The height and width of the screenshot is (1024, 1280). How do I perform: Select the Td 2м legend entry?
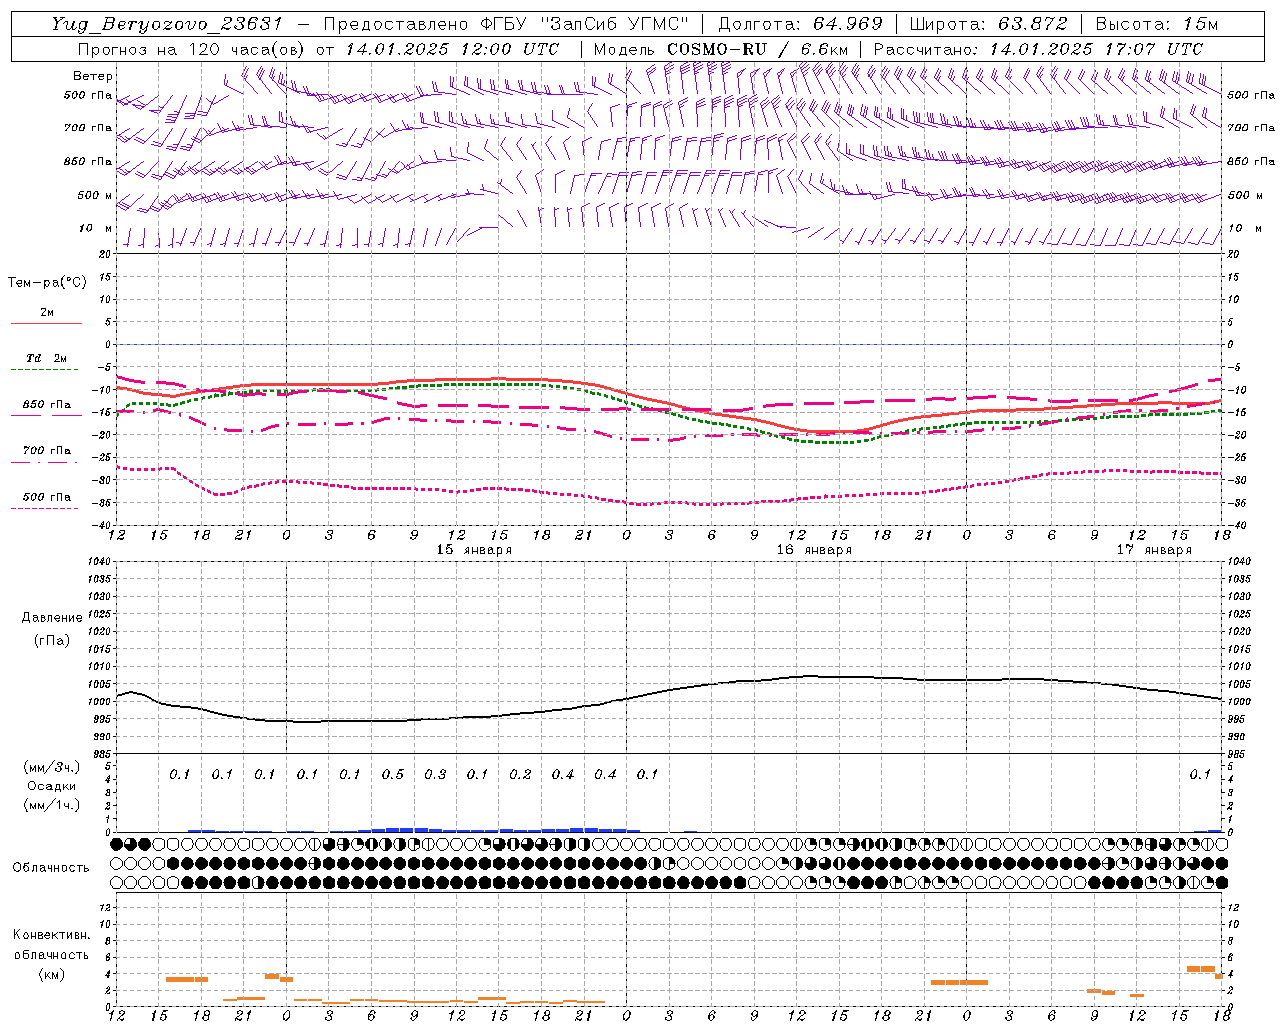pyautogui.click(x=47, y=358)
